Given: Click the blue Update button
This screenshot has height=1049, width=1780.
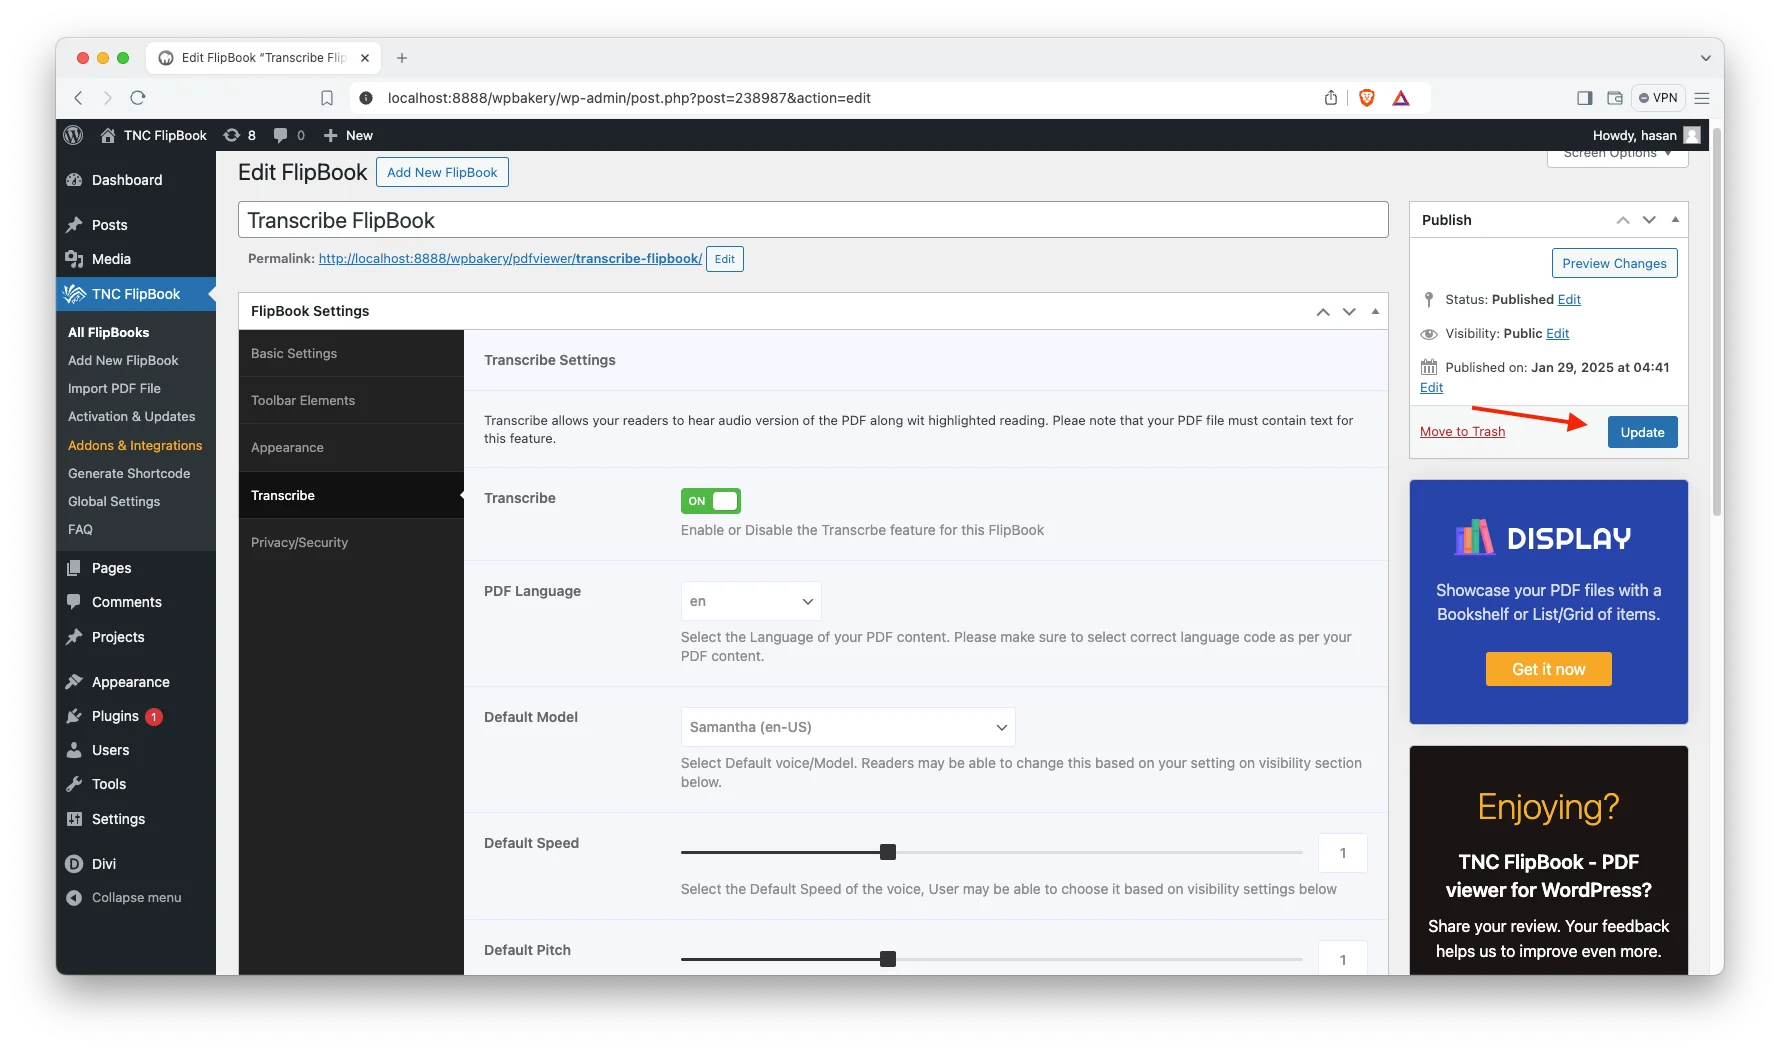Looking at the screenshot, I should pyautogui.click(x=1642, y=432).
